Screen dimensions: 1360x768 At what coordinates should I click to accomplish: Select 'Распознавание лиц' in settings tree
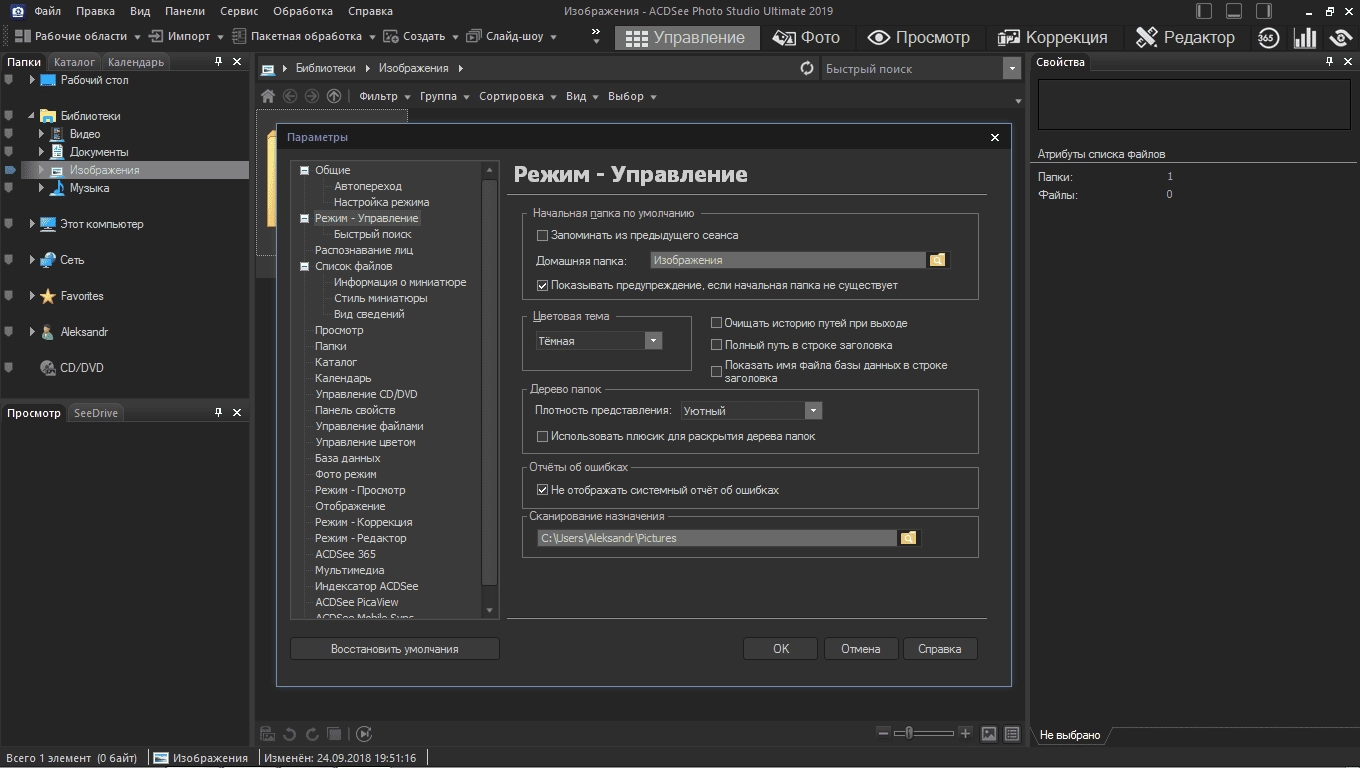[x=364, y=250]
